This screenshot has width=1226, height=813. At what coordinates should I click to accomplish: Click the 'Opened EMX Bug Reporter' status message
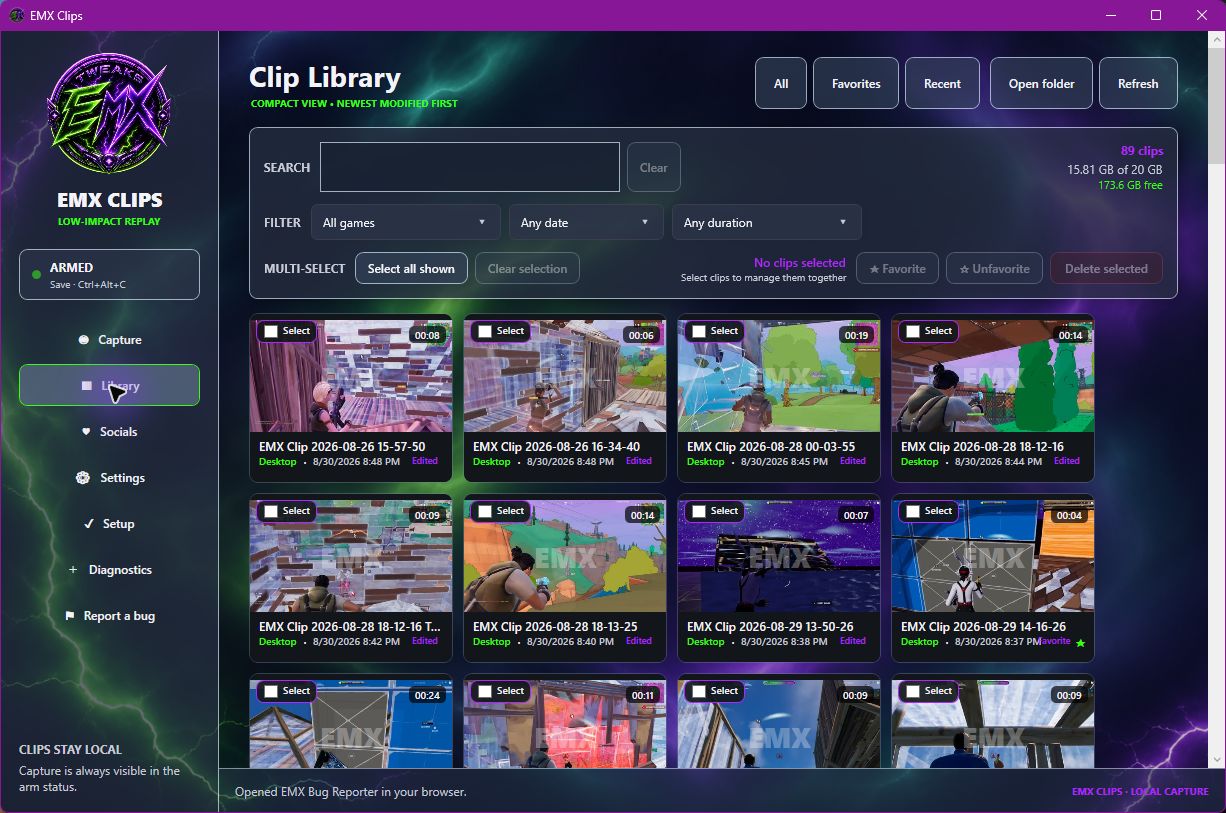point(350,792)
